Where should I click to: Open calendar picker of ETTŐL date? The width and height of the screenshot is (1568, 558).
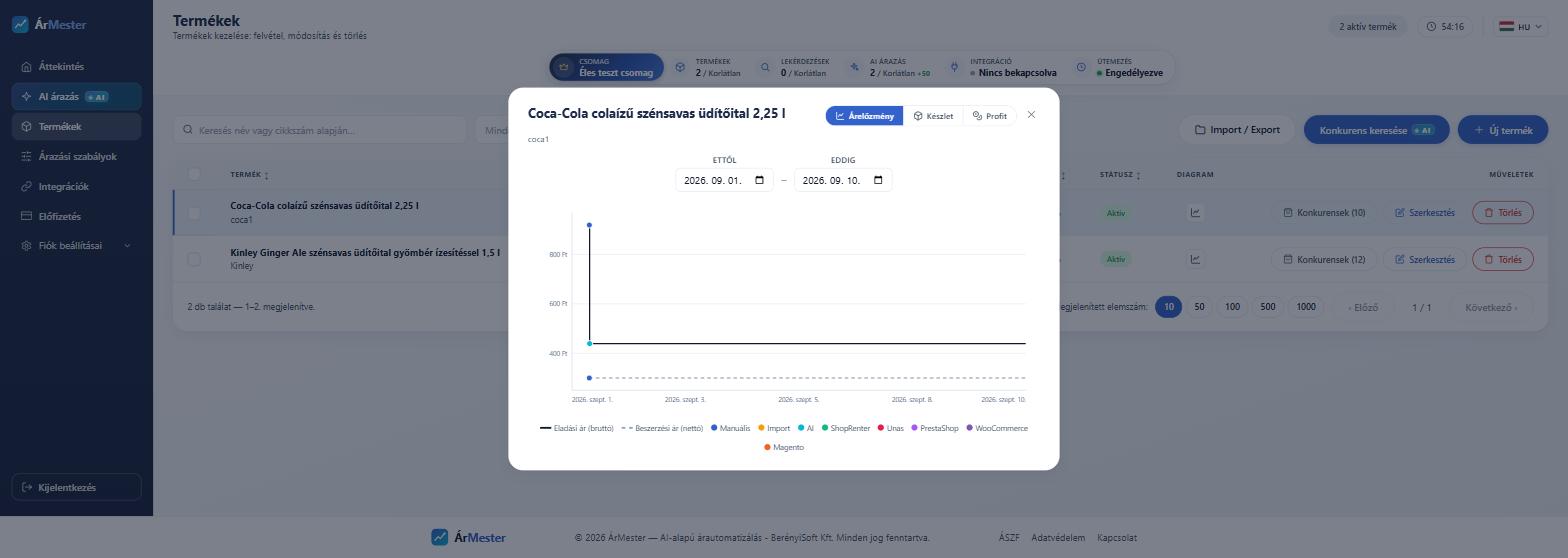759,180
